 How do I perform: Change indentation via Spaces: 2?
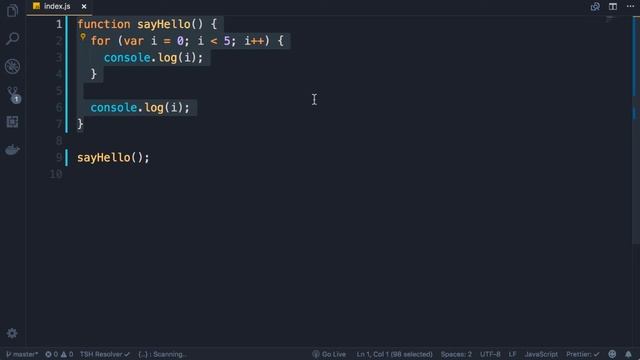[x=456, y=354]
